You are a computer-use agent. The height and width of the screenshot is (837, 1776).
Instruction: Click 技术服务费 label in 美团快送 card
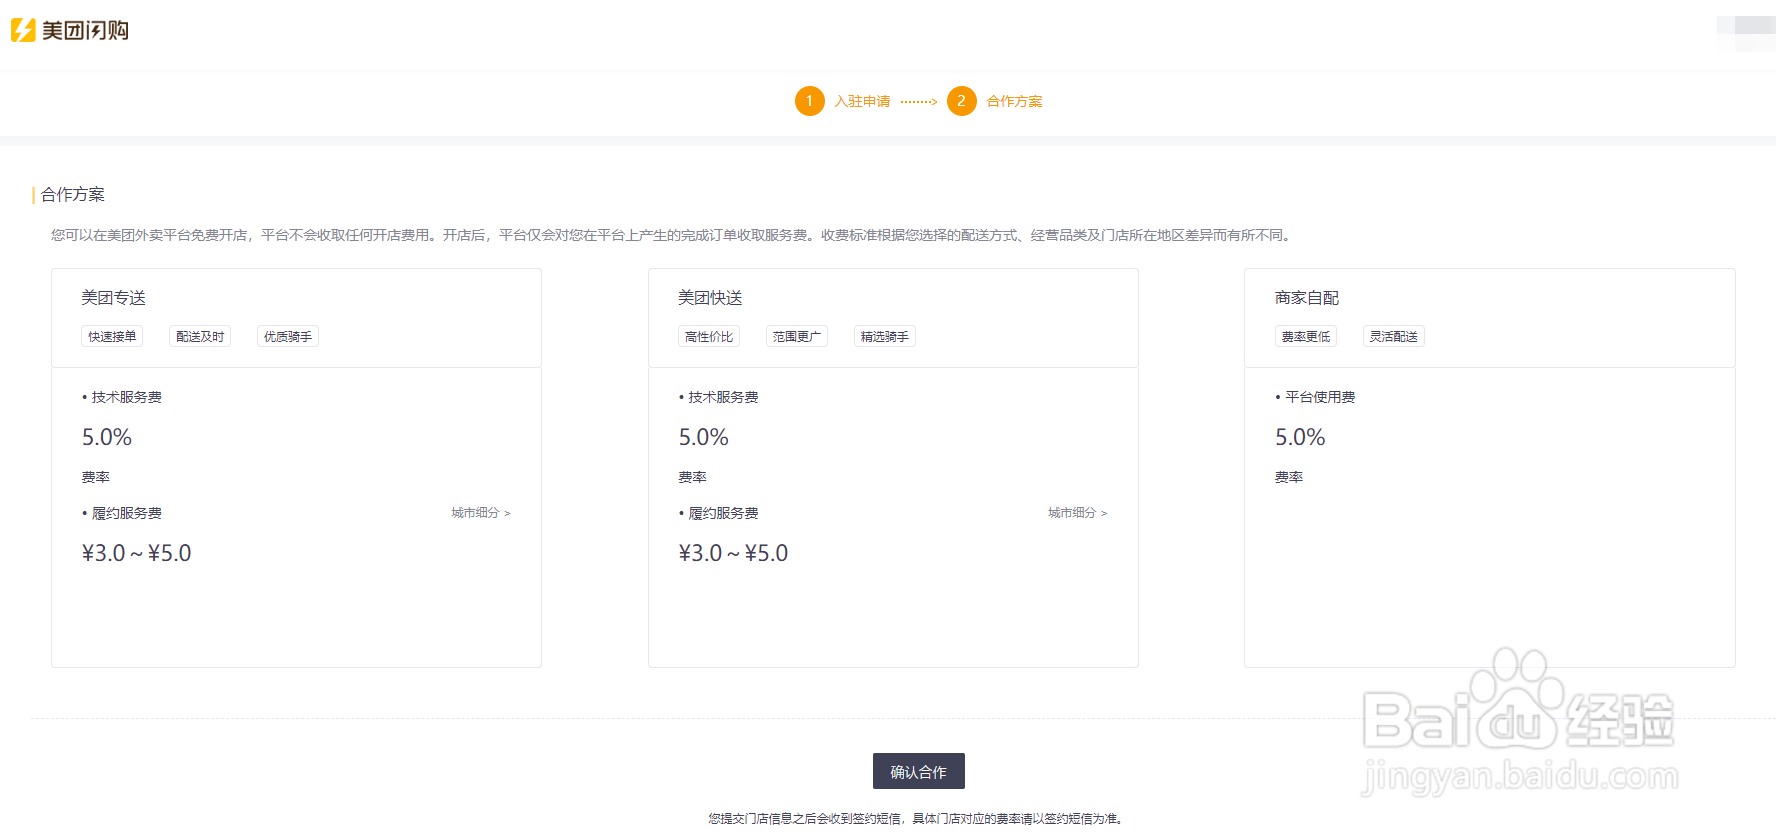[x=723, y=397]
